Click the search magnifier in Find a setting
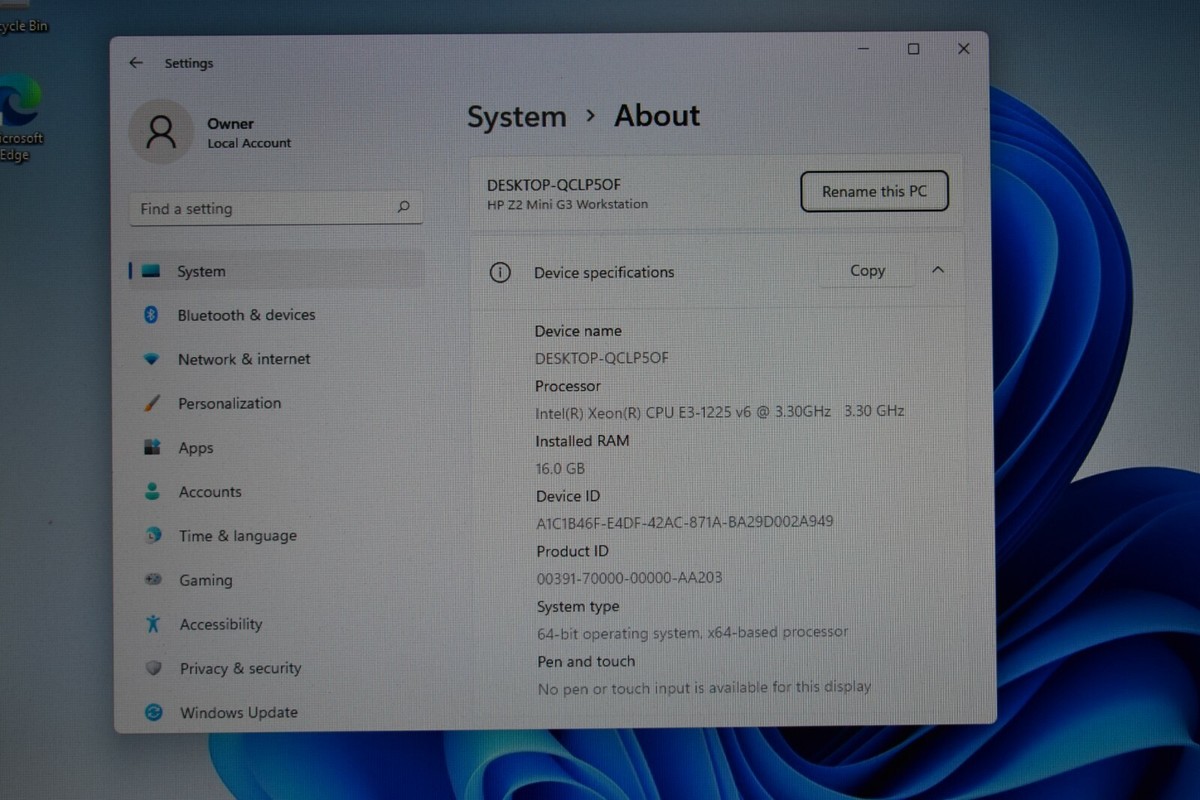Screen dimensions: 1200x800 point(403,208)
